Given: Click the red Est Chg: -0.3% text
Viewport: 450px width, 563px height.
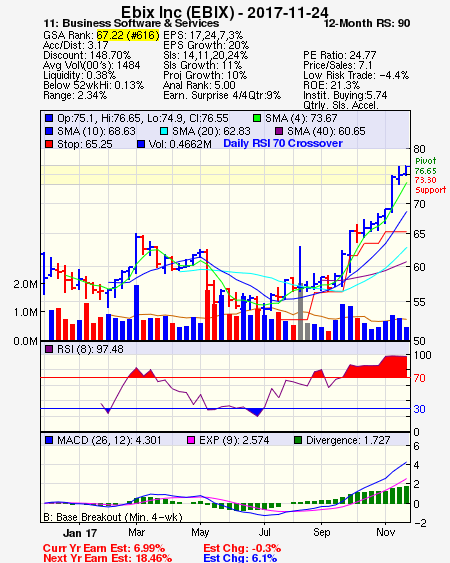Looking at the screenshot, I should pyautogui.click(x=242, y=548).
